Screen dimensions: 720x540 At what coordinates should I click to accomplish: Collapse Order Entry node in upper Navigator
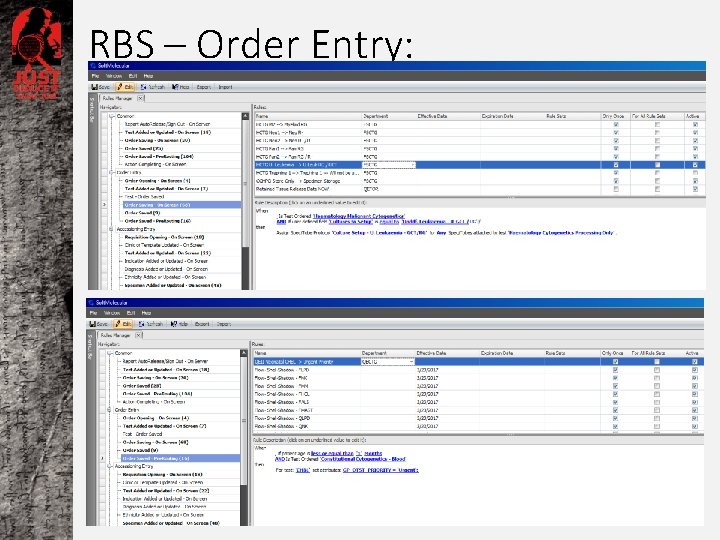pos(111,173)
